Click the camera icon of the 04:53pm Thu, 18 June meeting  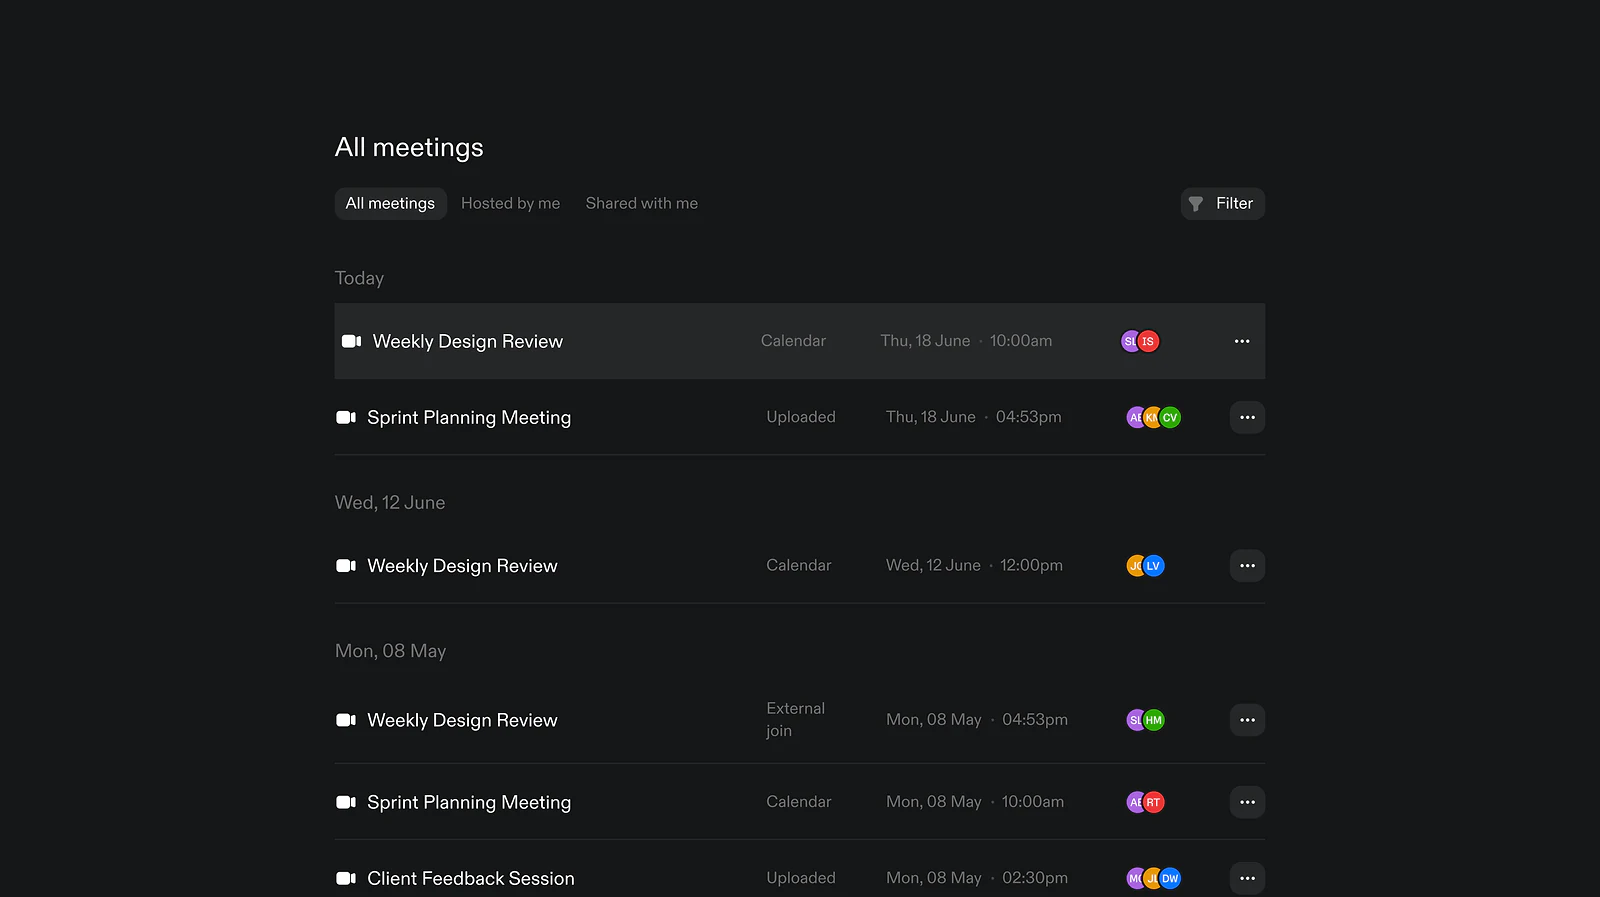346,417
